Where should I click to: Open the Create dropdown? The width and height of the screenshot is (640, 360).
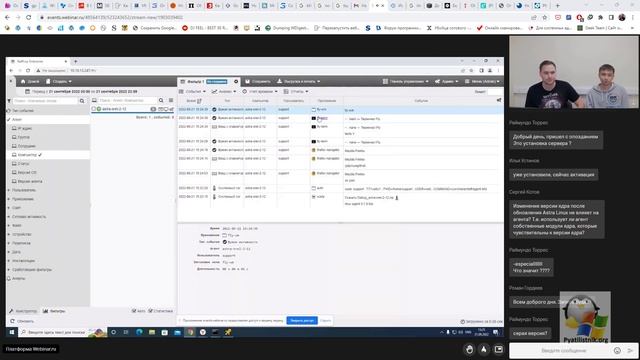coord(59,81)
